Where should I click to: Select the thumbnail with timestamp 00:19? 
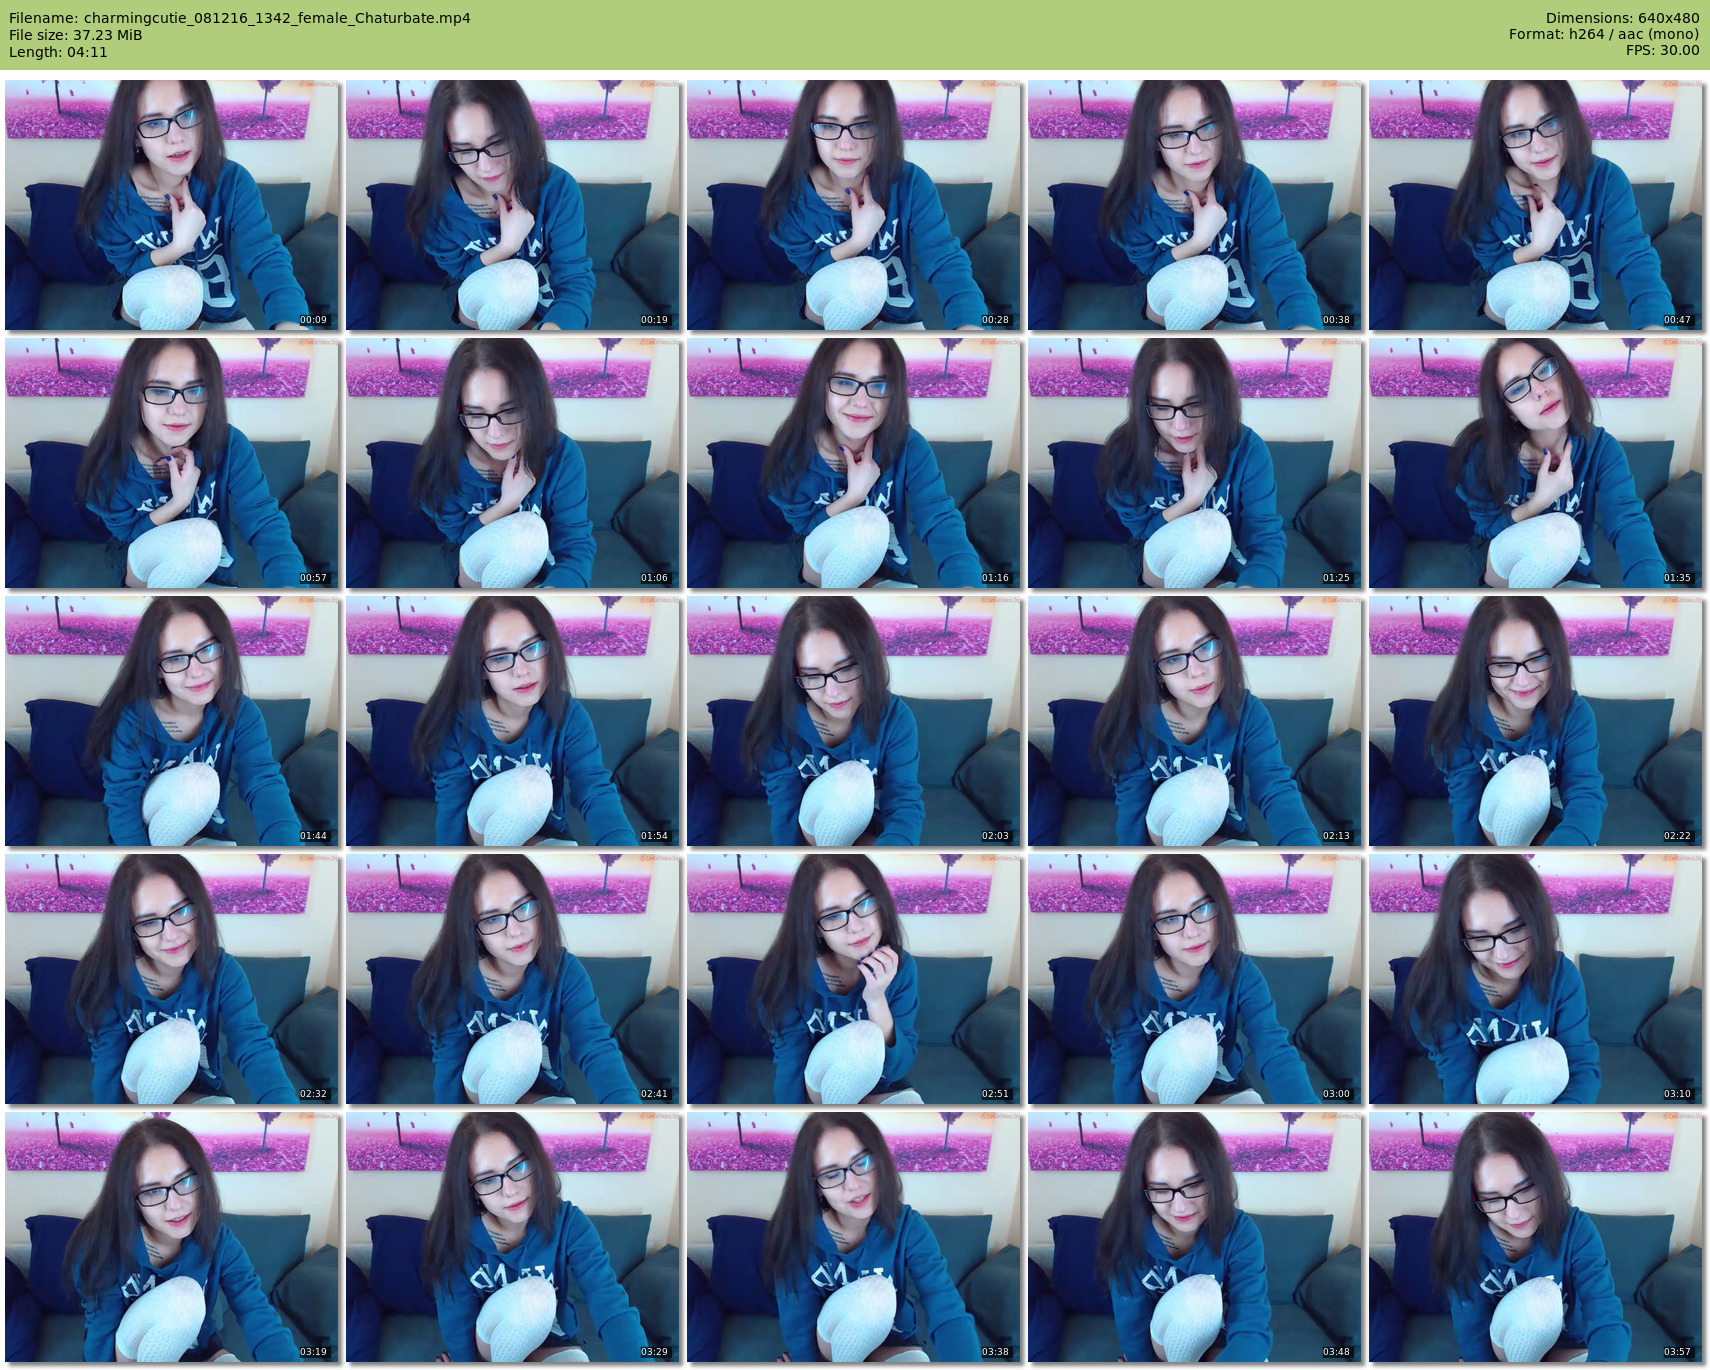(x=513, y=205)
